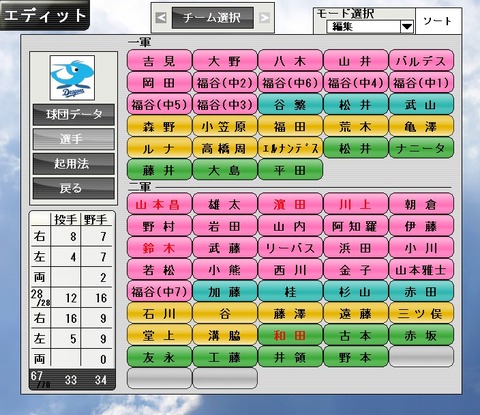This screenshot has width=480, height=415.
Task: Select first-team pitcher 八木
Action: coord(290,60)
